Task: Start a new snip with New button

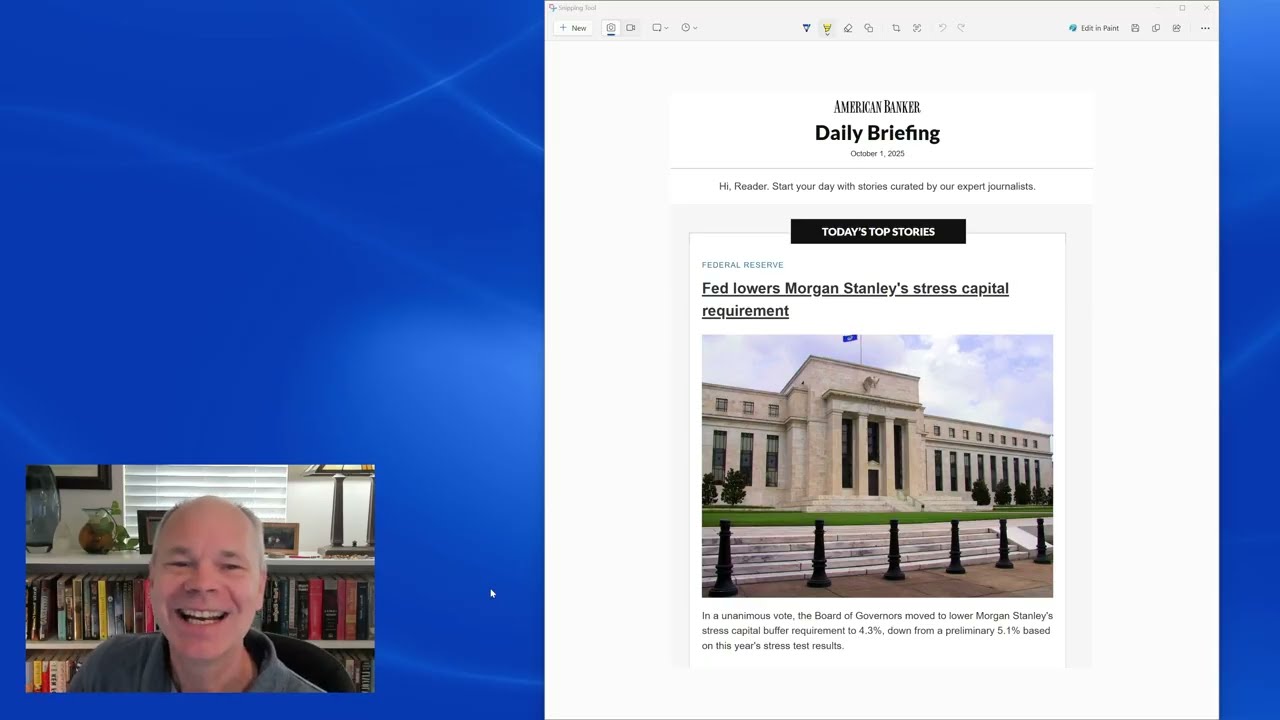Action: 573,28
